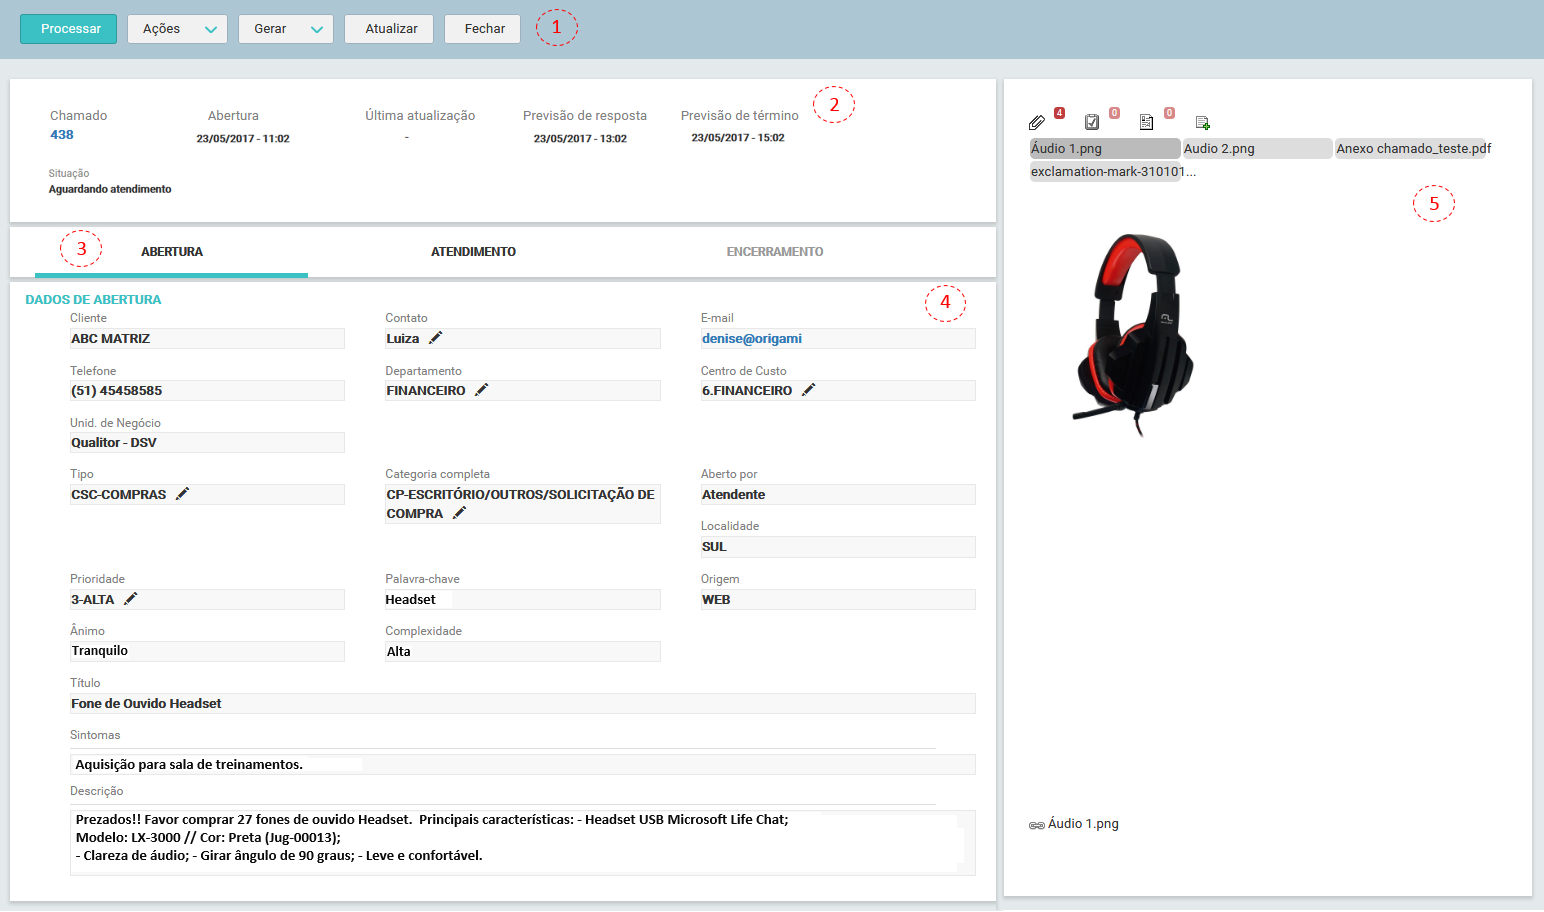This screenshot has height=912, width=1544.
Task: Click the Localidade value SUL
Action: (x=838, y=547)
